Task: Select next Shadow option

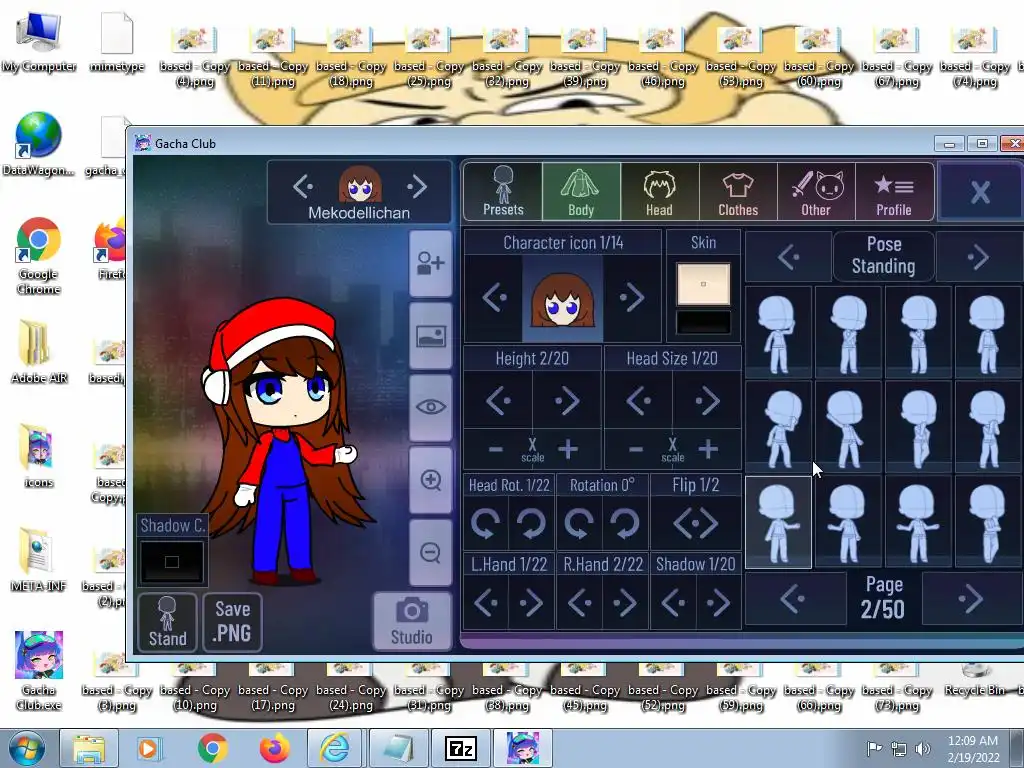Action: (718, 603)
